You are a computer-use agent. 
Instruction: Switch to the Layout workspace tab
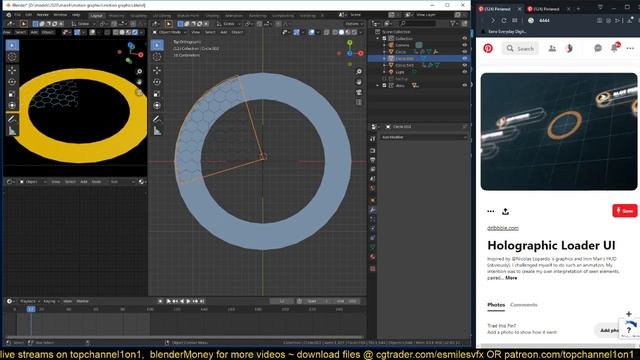[97, 16]
